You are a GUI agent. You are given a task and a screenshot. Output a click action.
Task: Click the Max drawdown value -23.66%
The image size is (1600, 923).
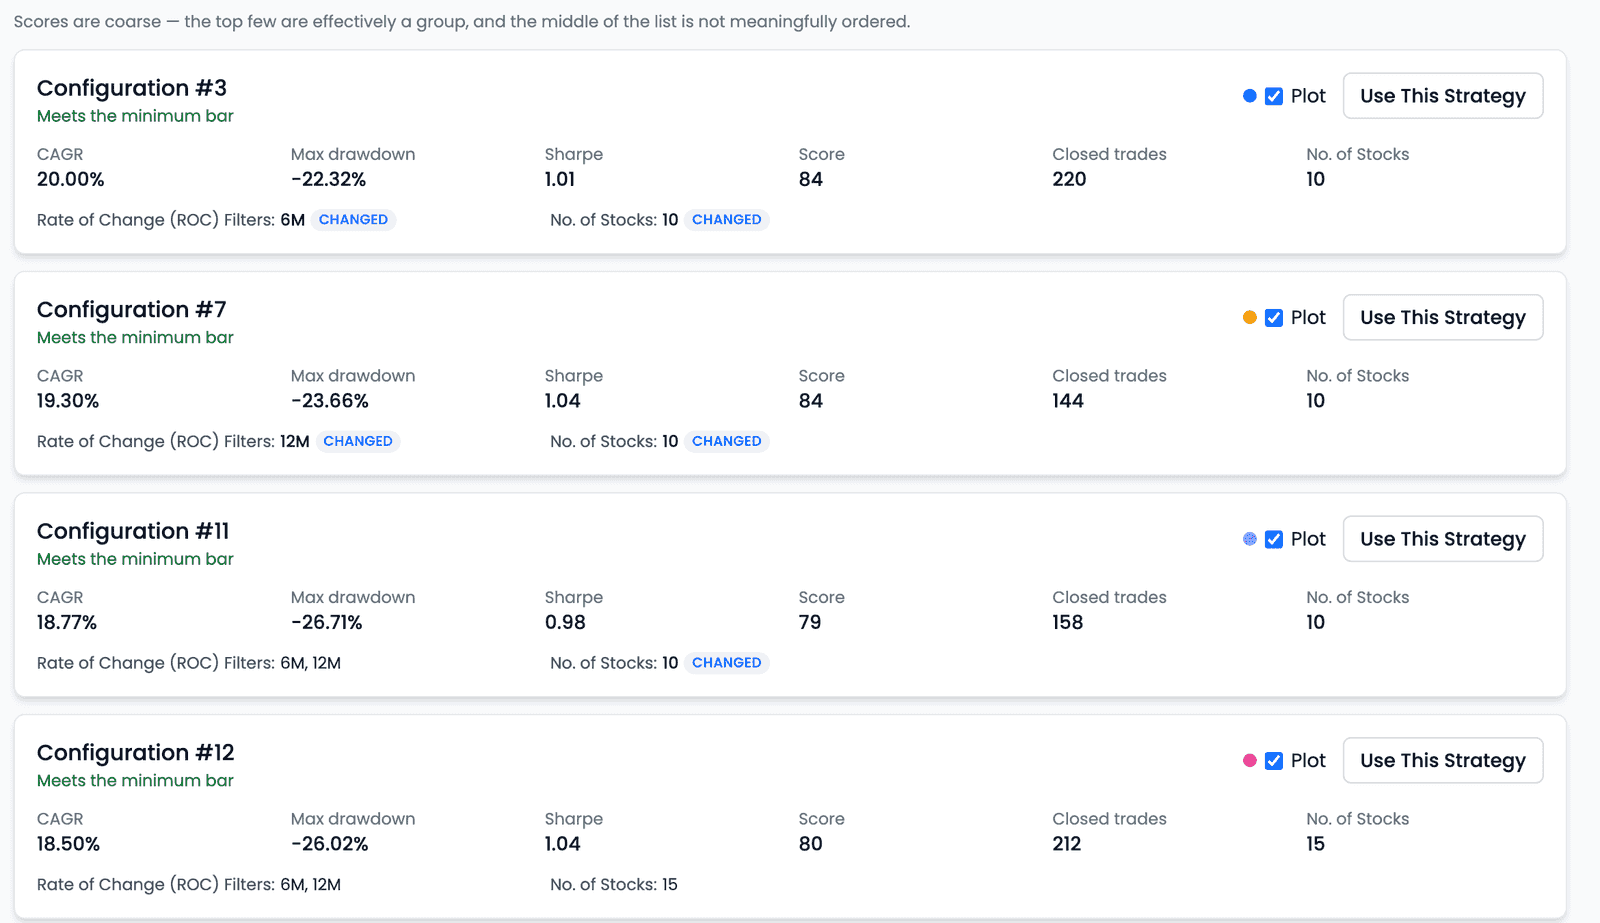coord(330,401)
